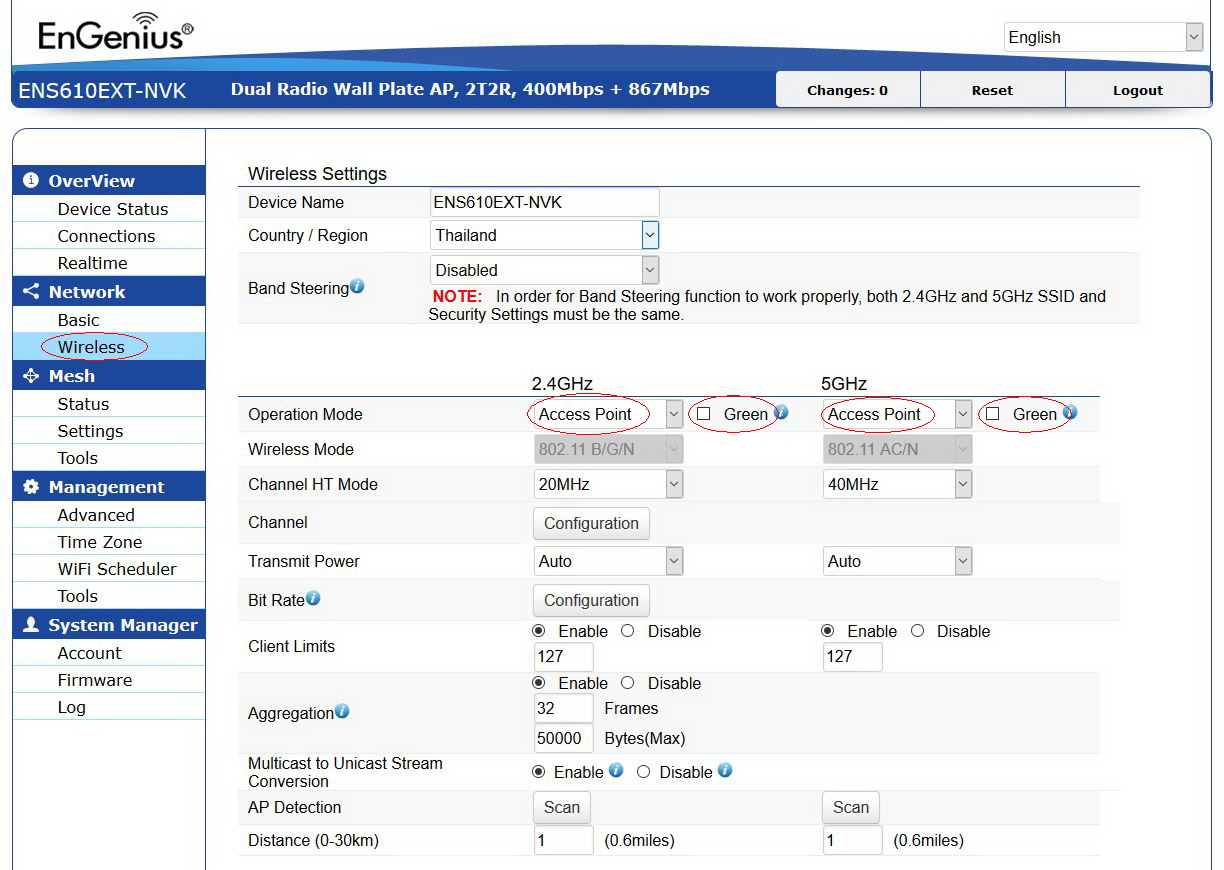
Task: Click info icon next to Multicast Disable
Action: tap(725, 770)
